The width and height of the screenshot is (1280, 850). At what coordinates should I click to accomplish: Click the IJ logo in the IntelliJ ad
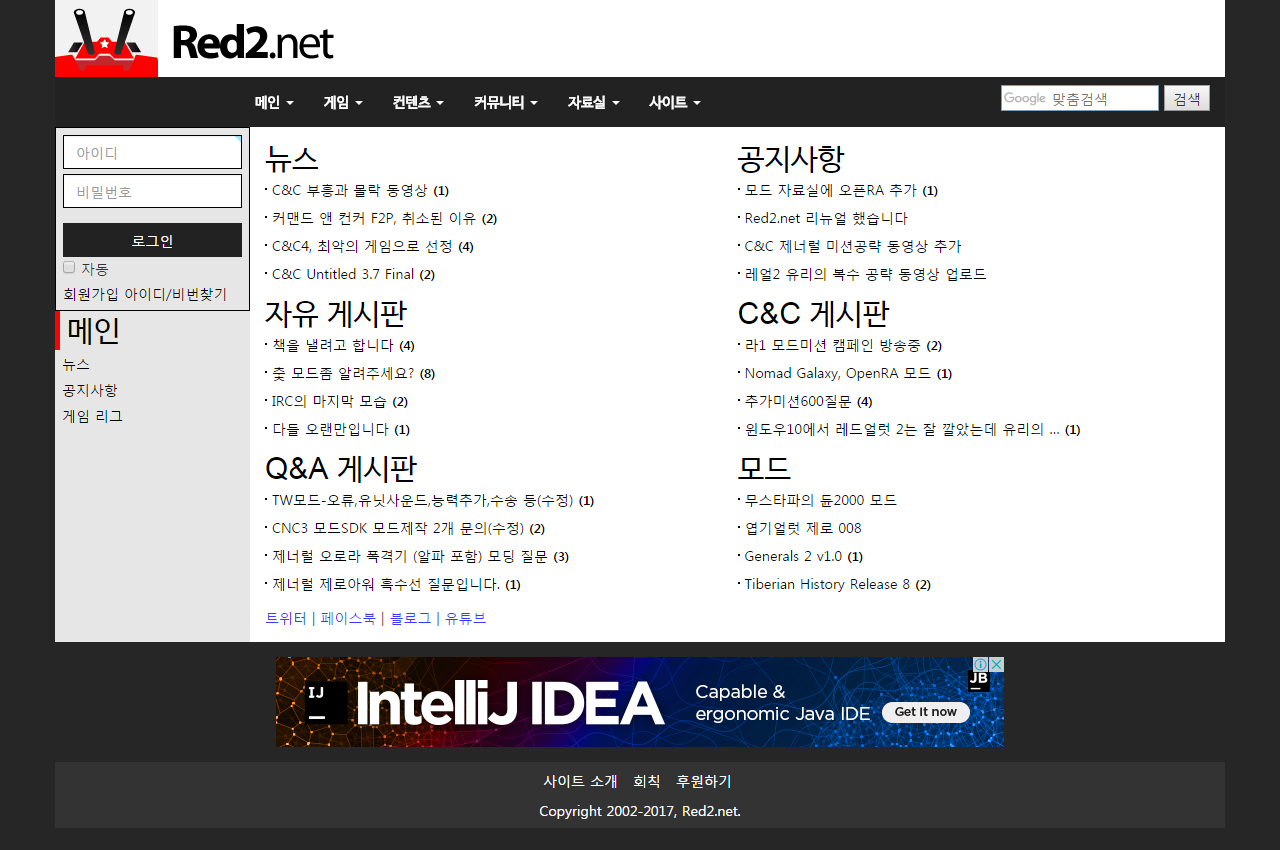(x=327, y=702)
